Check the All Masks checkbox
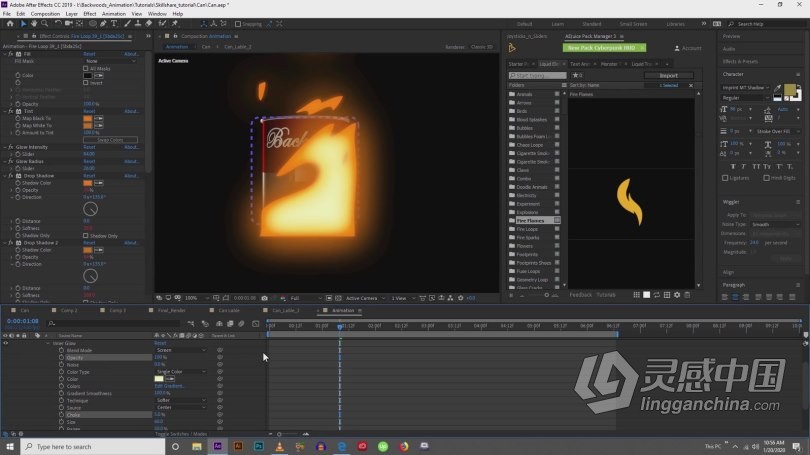Image resolution: width=810 pixels, height=455 pixels. point(86,68)
